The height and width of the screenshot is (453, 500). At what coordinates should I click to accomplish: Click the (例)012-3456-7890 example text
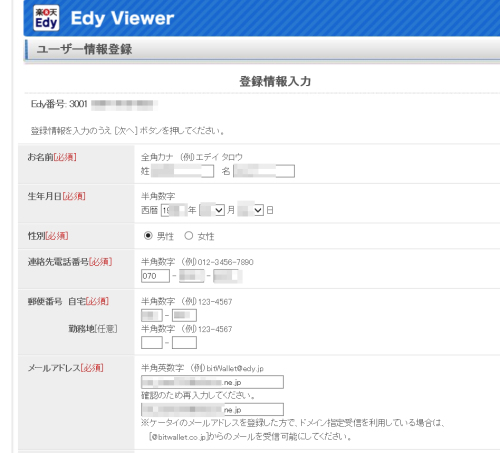pos(217,262)
